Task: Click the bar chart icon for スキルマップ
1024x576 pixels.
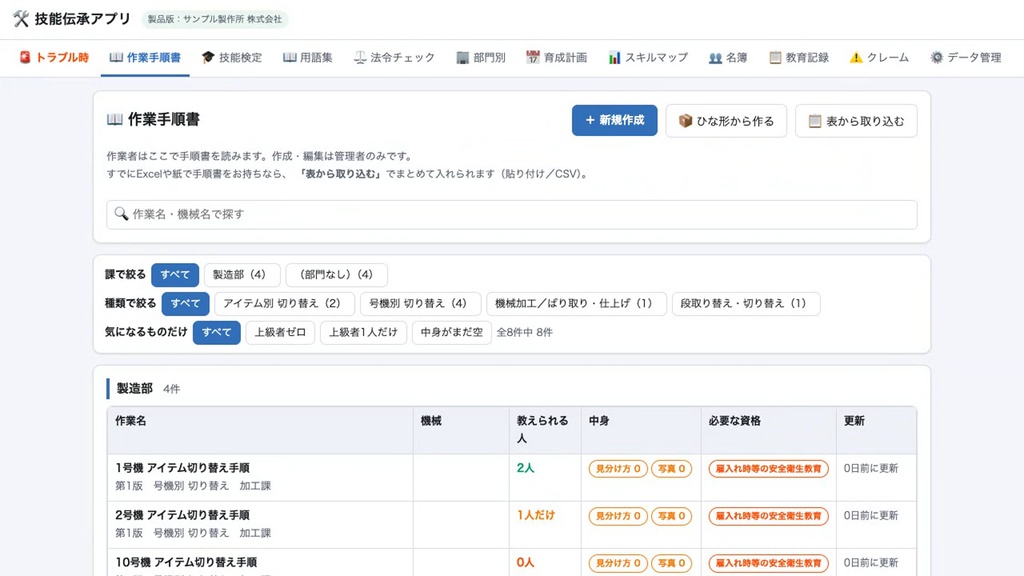Action: coord(615,57)
